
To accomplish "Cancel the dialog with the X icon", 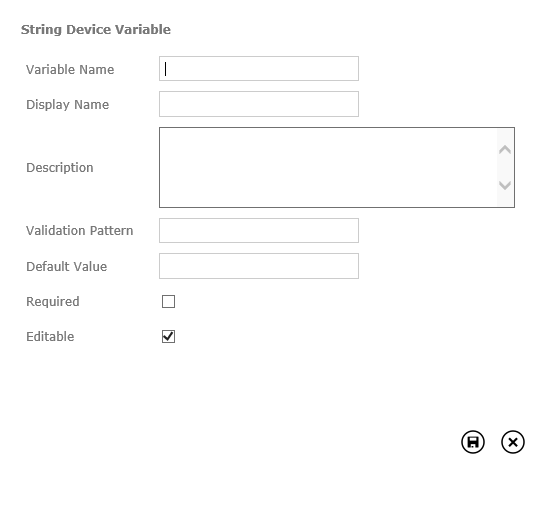I will [513, 442].
